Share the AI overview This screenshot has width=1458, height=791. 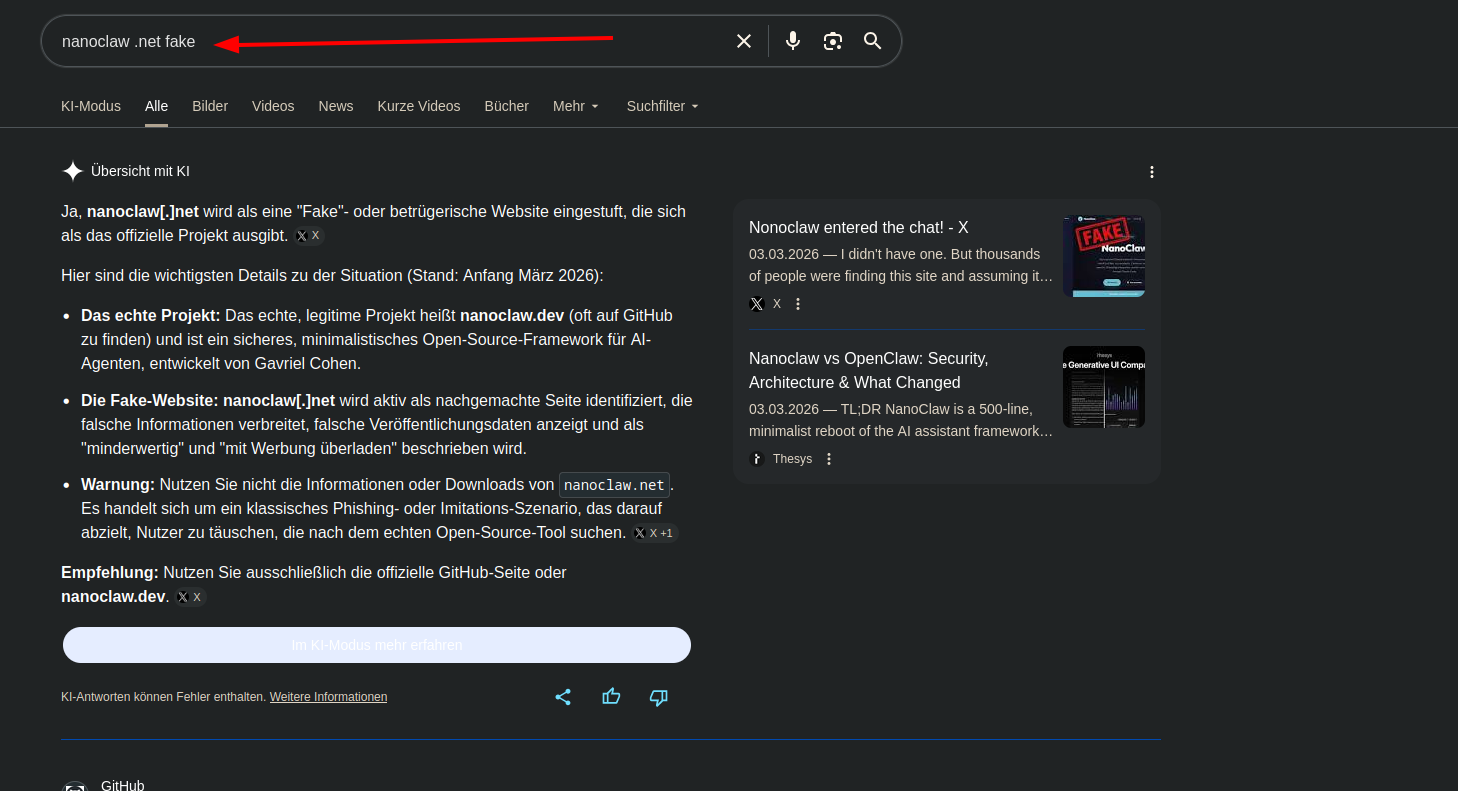(x=563, y=697)
